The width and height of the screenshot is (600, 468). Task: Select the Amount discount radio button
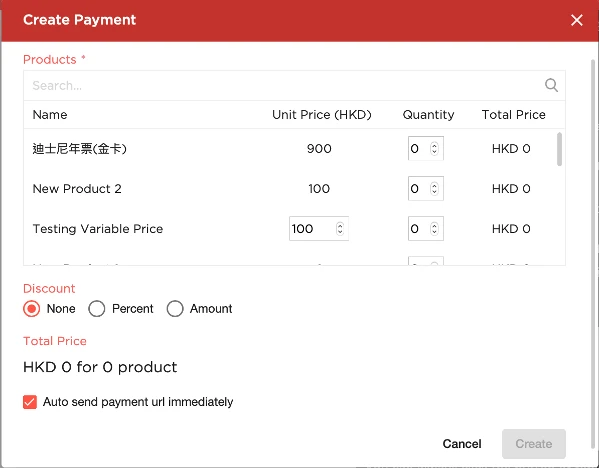[175, 309]
